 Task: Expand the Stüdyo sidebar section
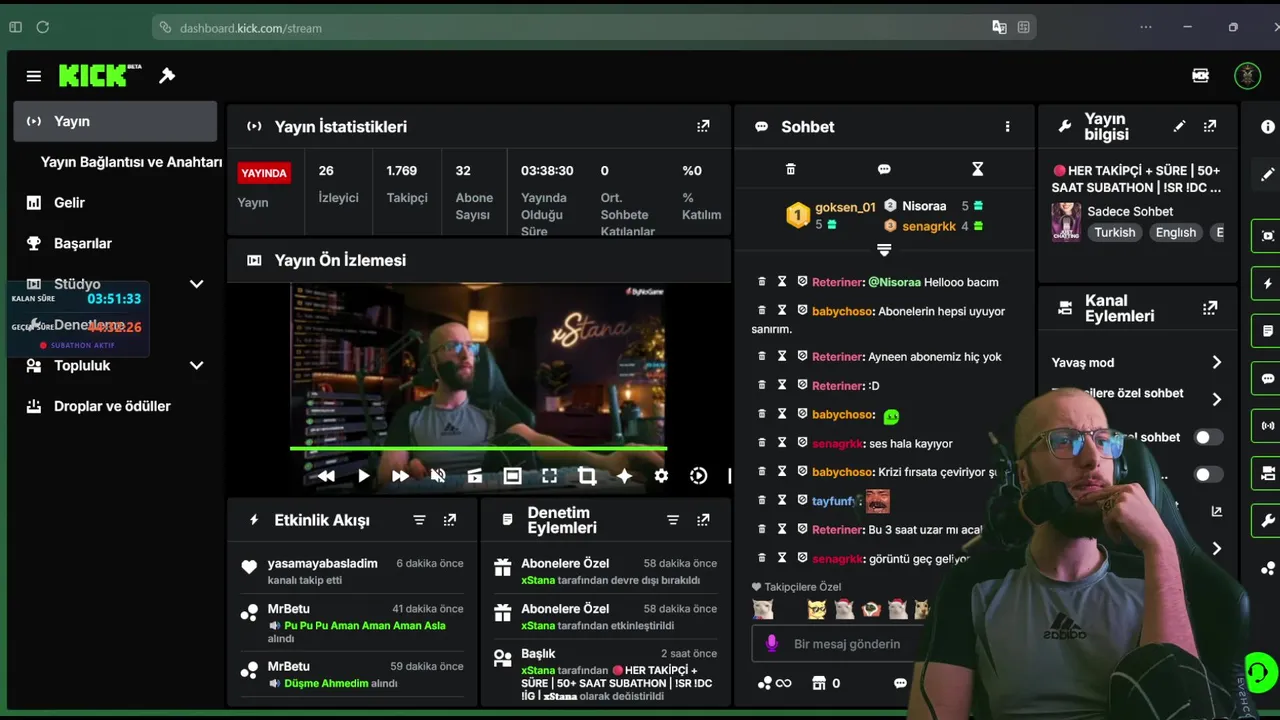tap(196, 284)
